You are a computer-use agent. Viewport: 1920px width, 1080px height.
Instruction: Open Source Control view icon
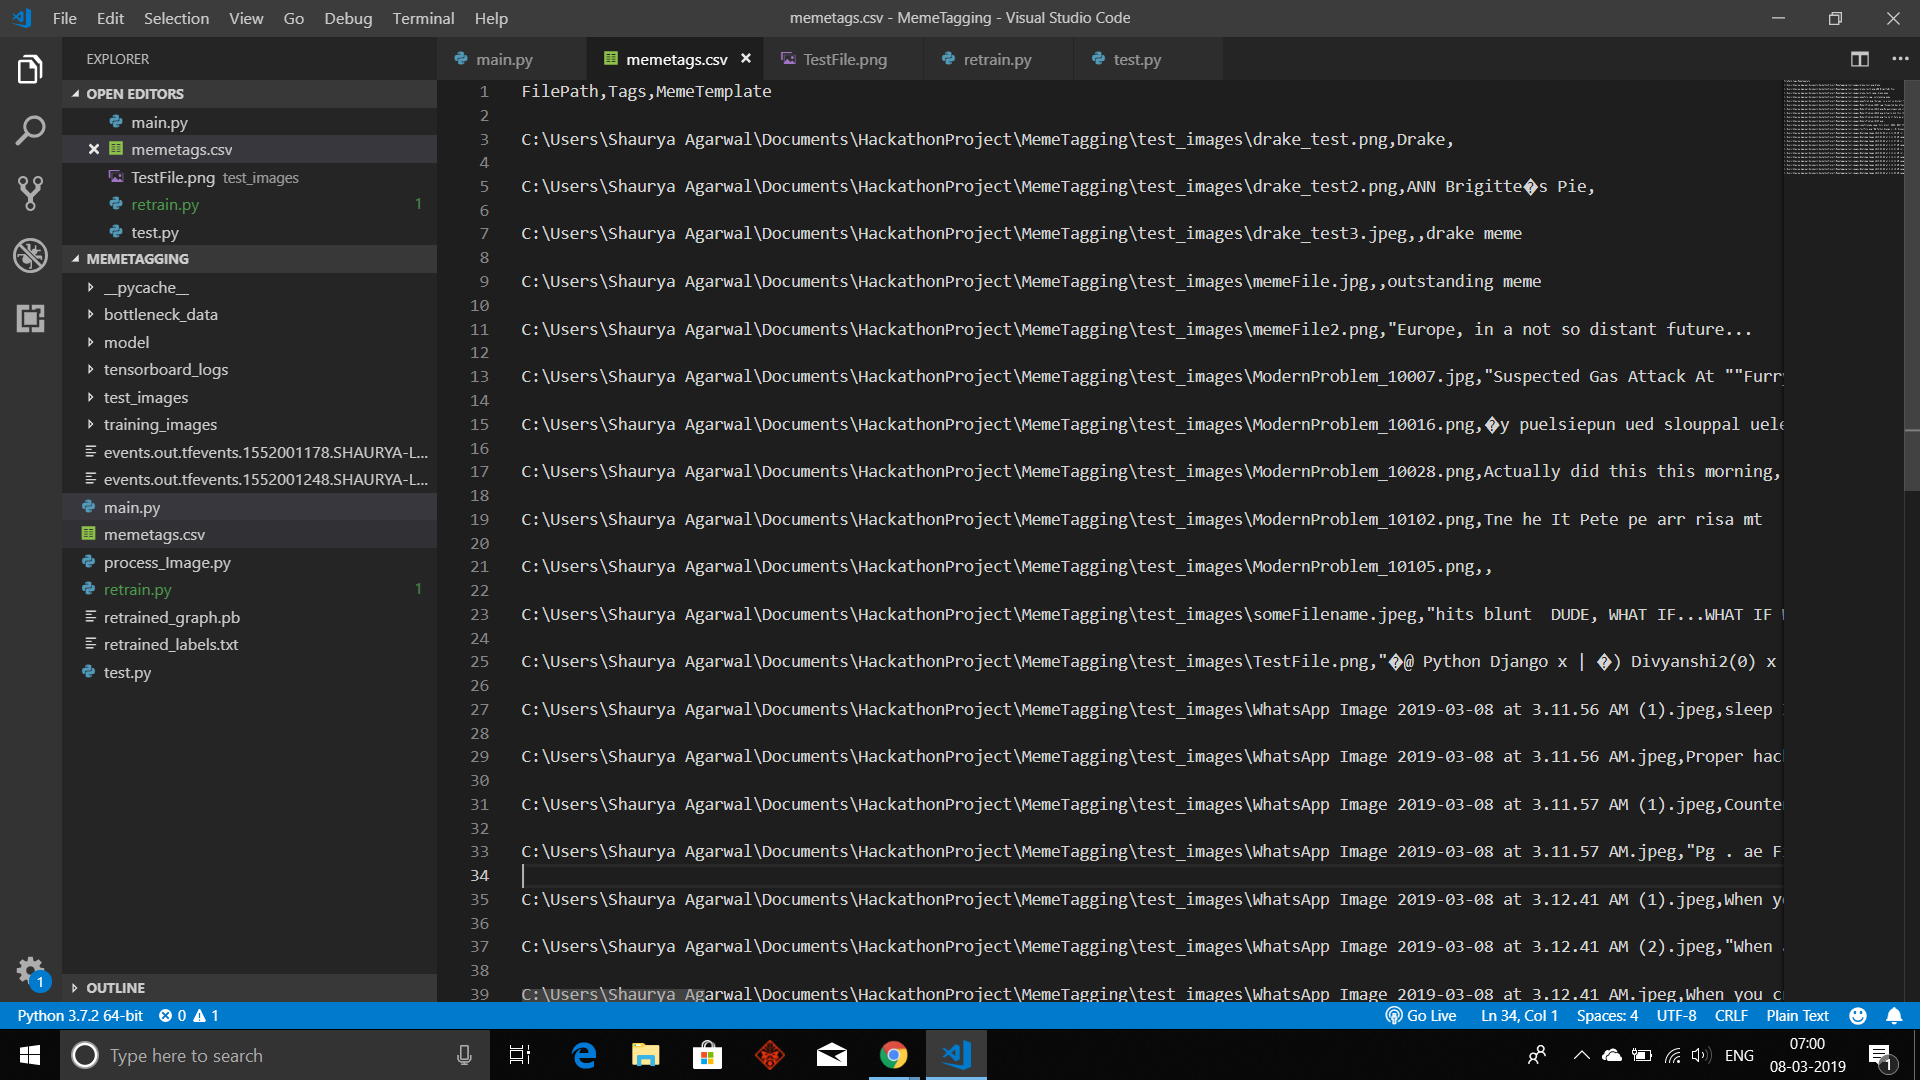coord(30,193)
